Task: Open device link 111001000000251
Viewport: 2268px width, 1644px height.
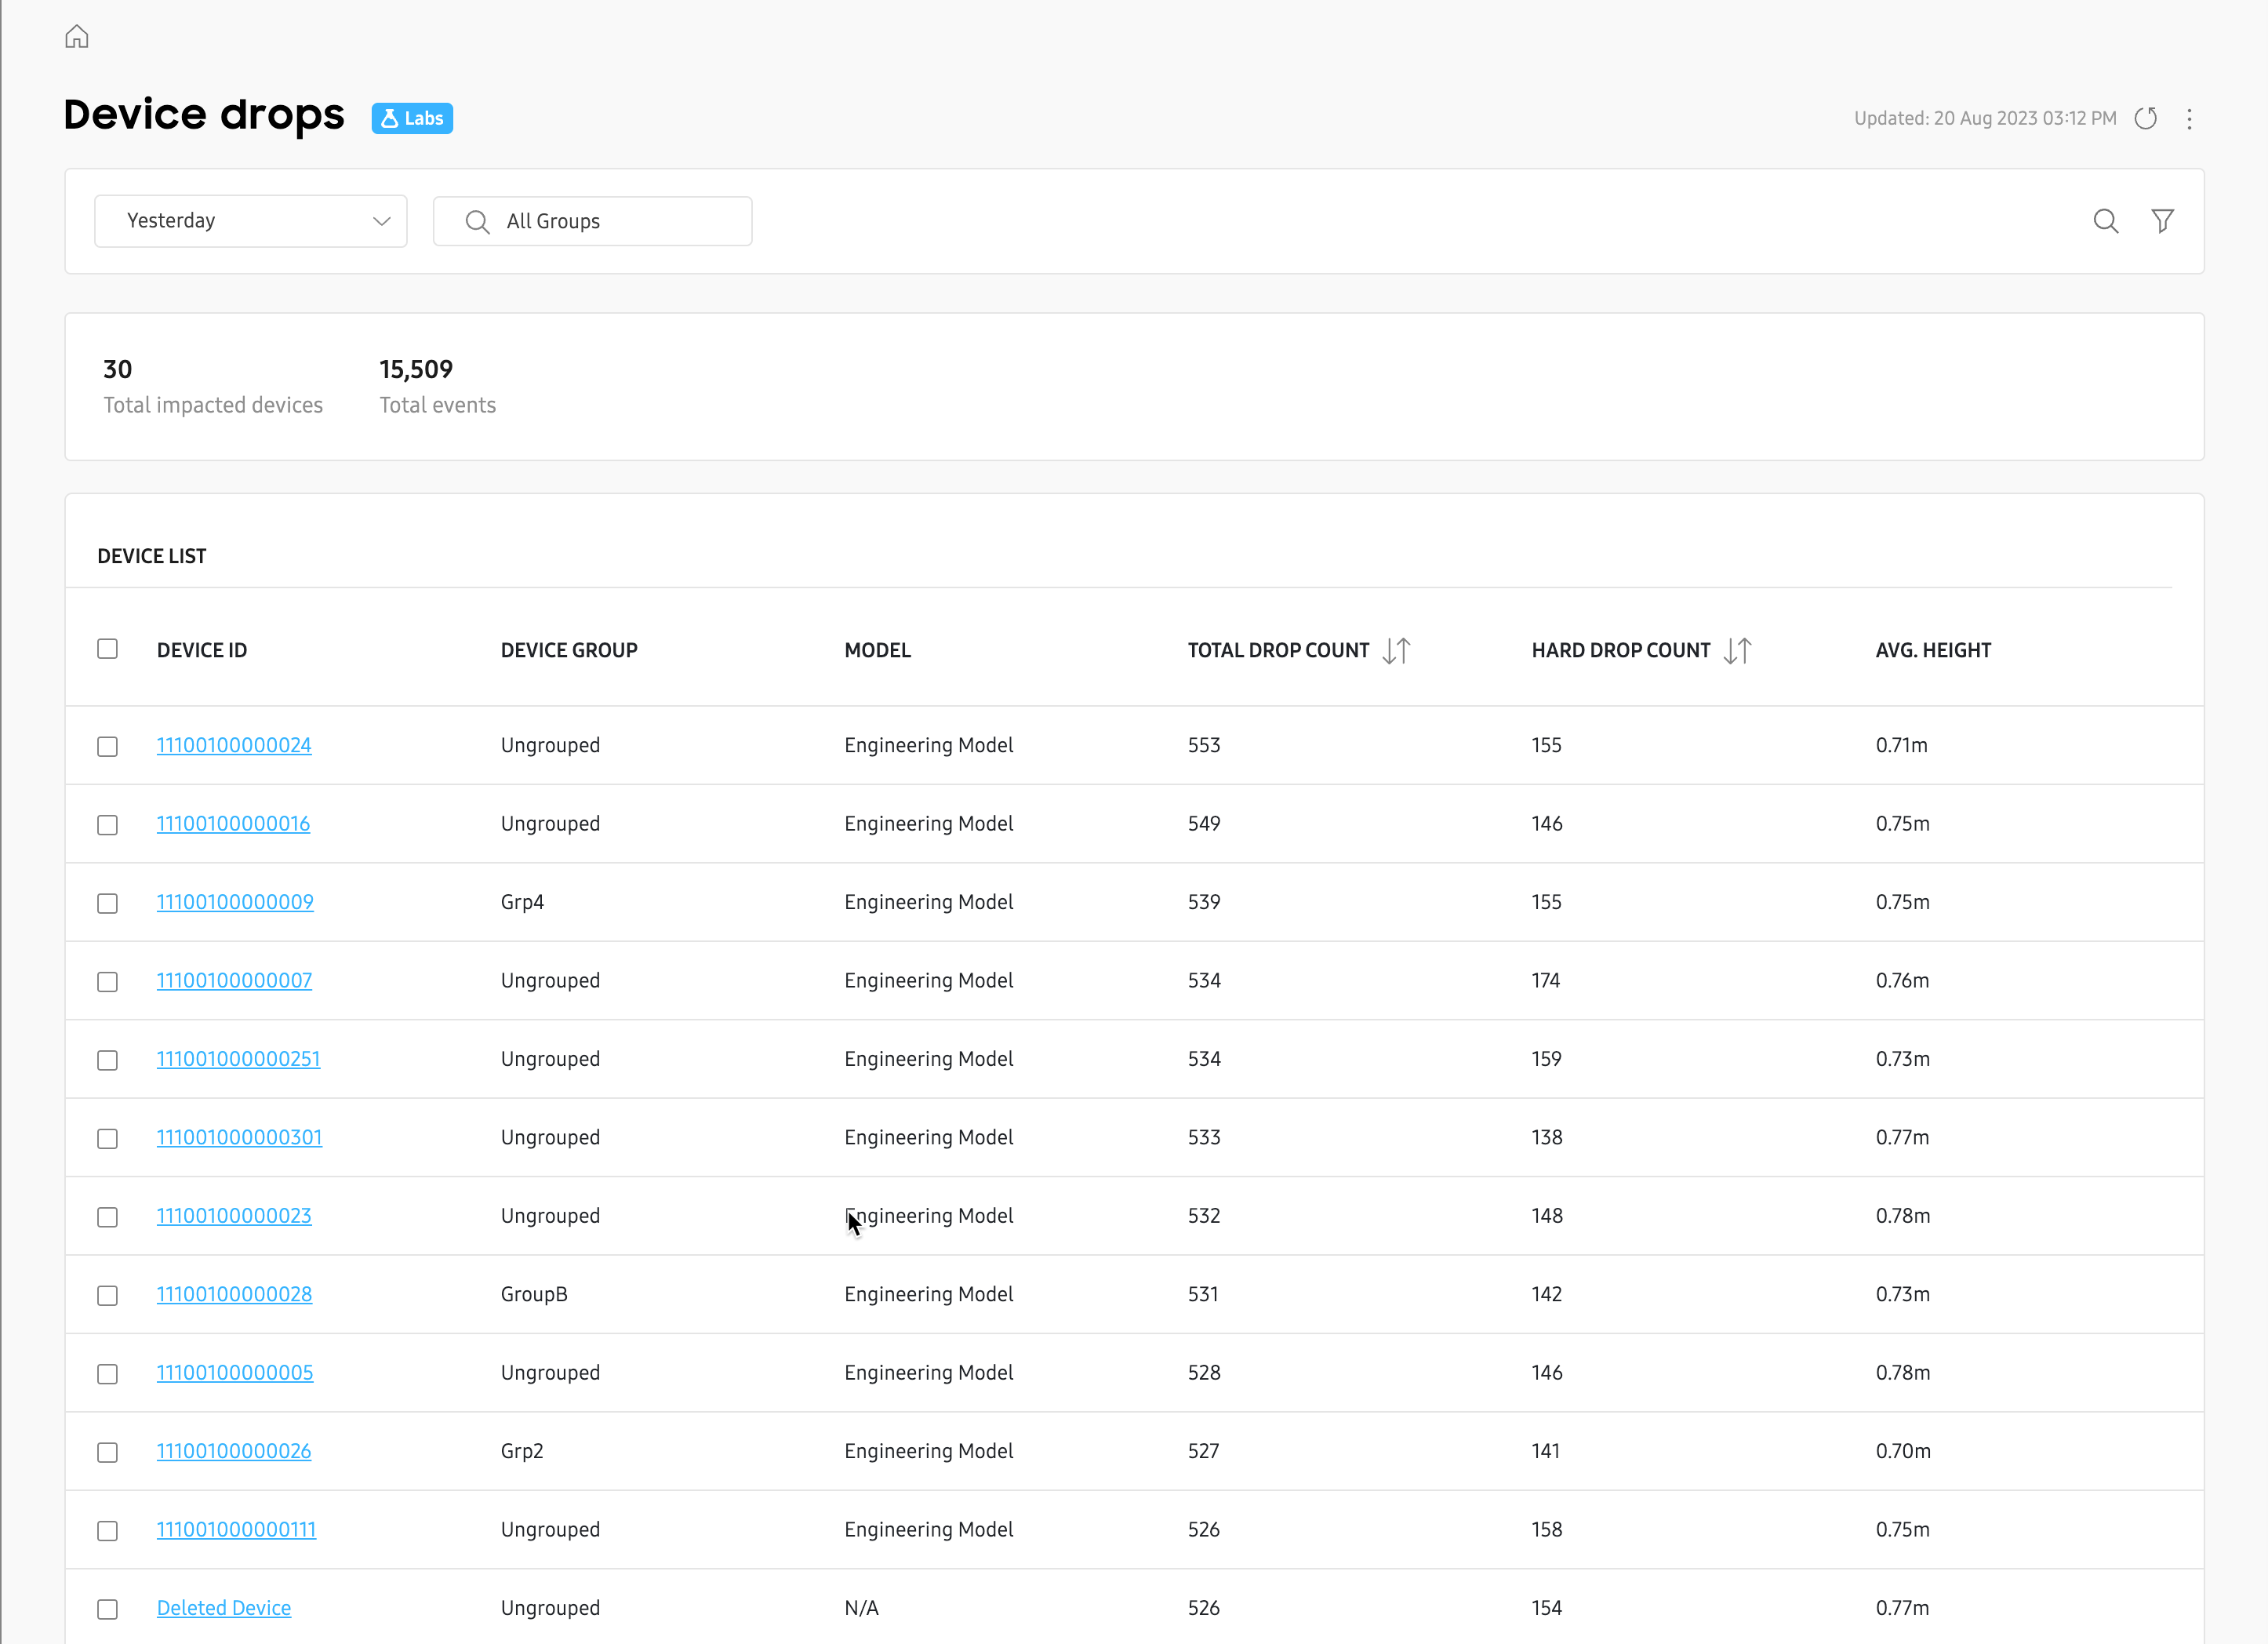Action: (238, 1059)
